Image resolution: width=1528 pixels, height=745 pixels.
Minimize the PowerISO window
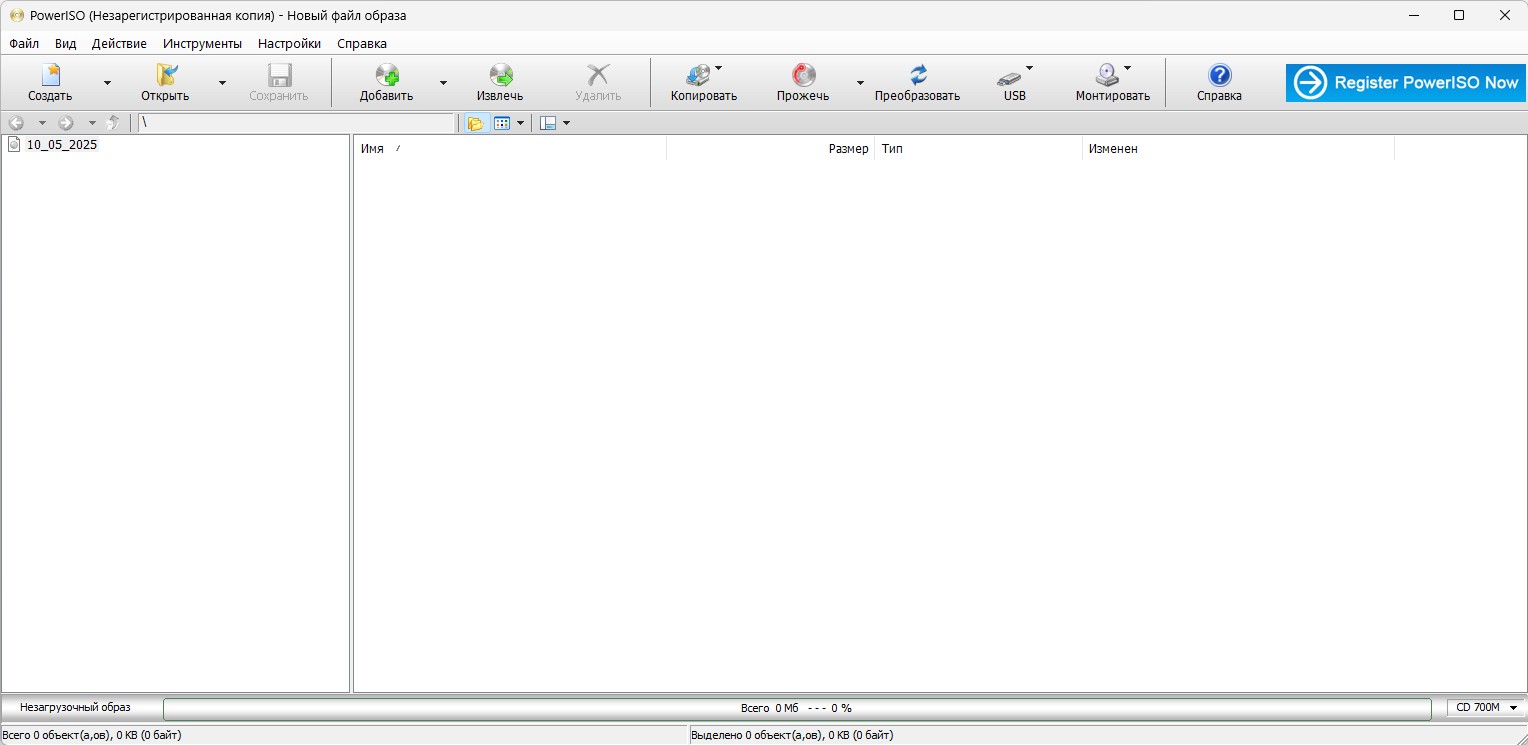[x=1414, y=15]
